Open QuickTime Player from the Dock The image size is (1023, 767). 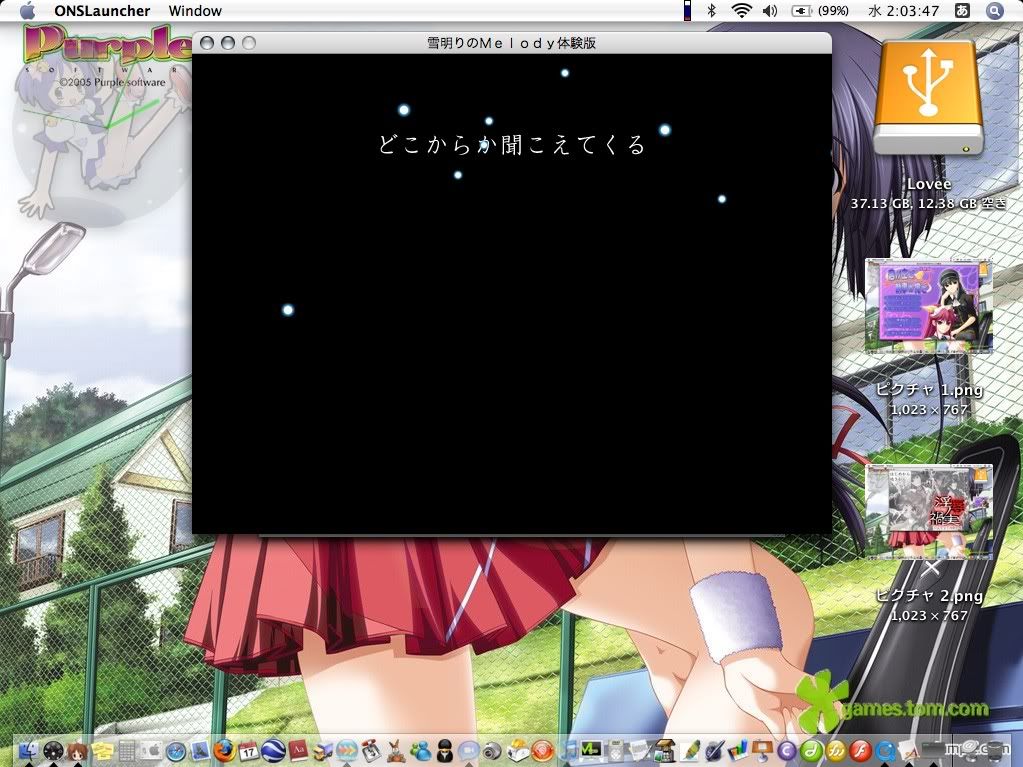point(886,751)
